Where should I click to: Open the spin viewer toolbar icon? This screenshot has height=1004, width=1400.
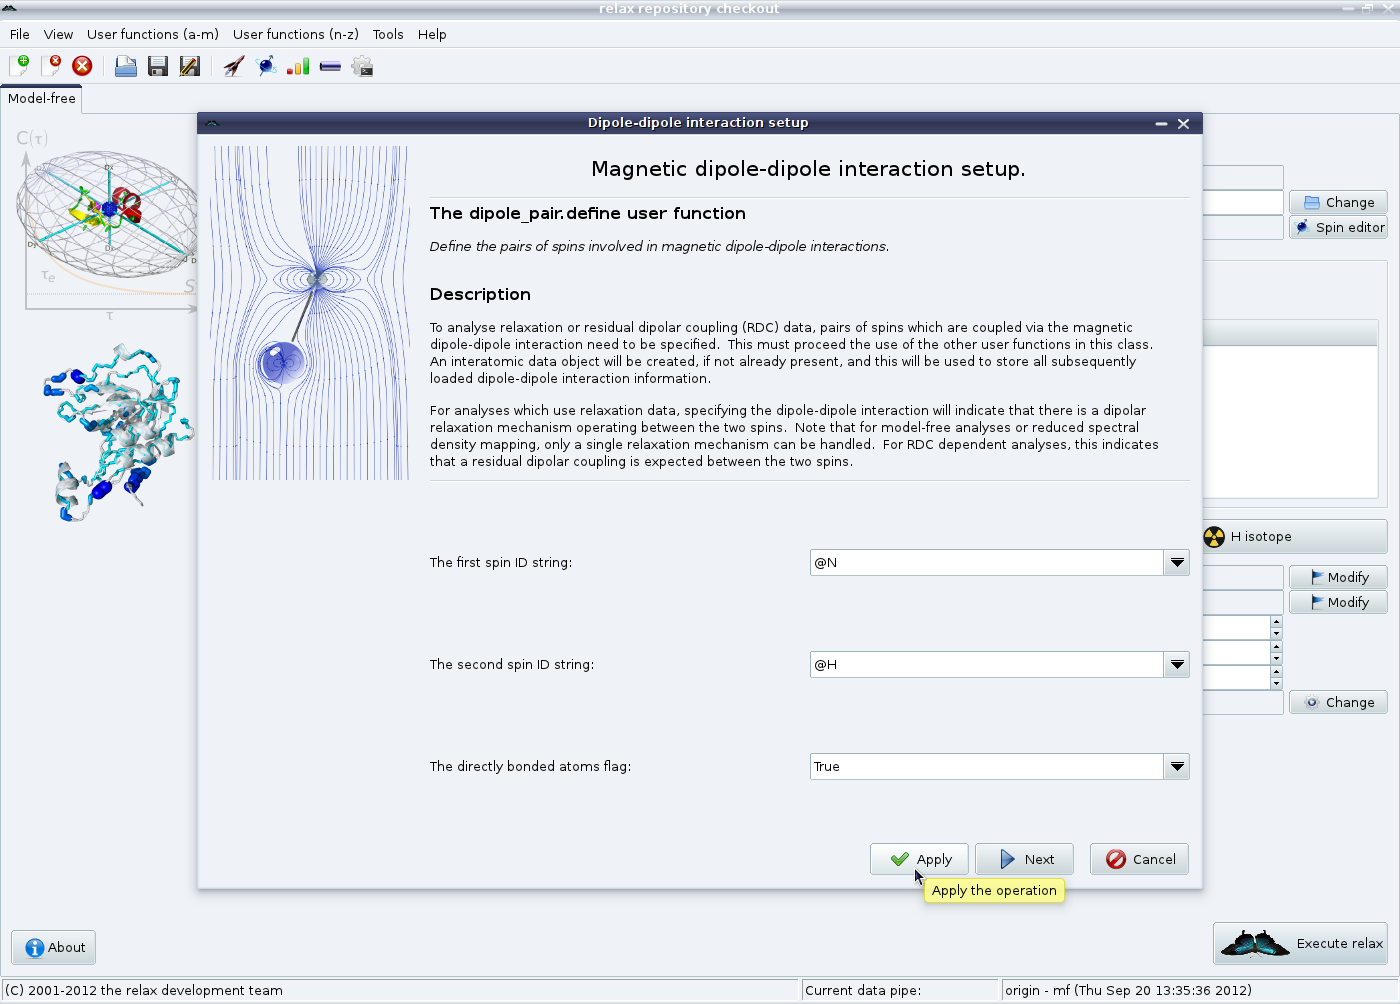pos(266,67)
